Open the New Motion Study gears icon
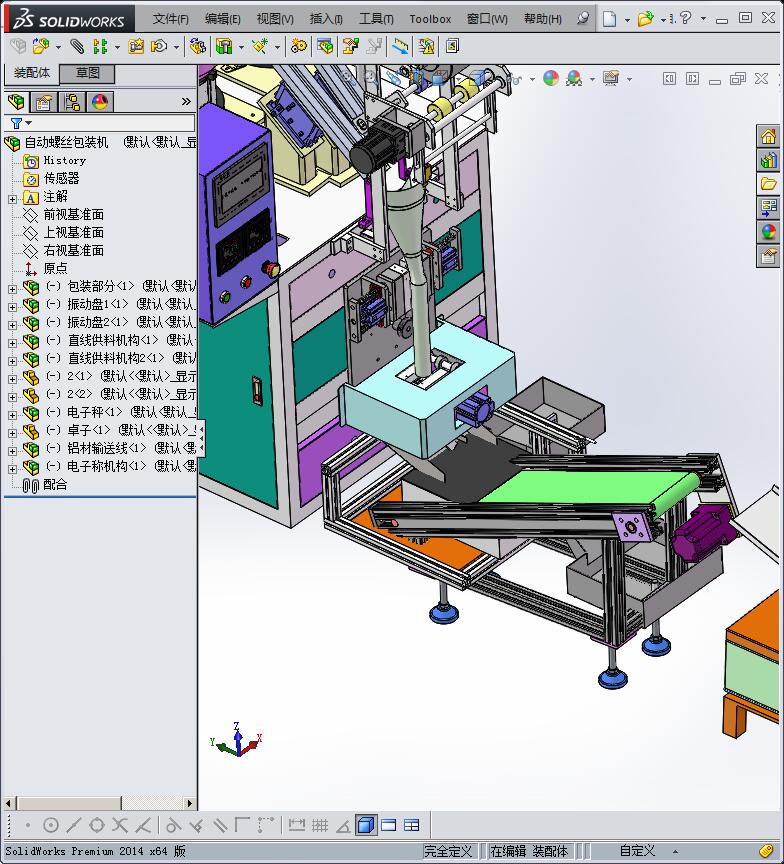The image size is (784, 864). tap(299, 46)
